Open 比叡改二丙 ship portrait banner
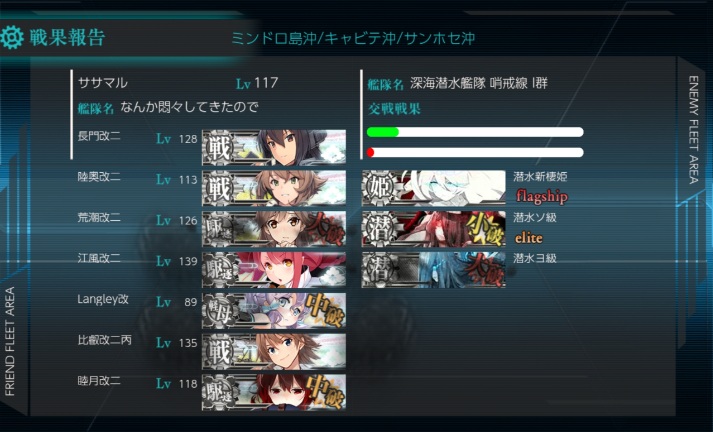Viewport: 713px width, 432px height. [274, 351]
